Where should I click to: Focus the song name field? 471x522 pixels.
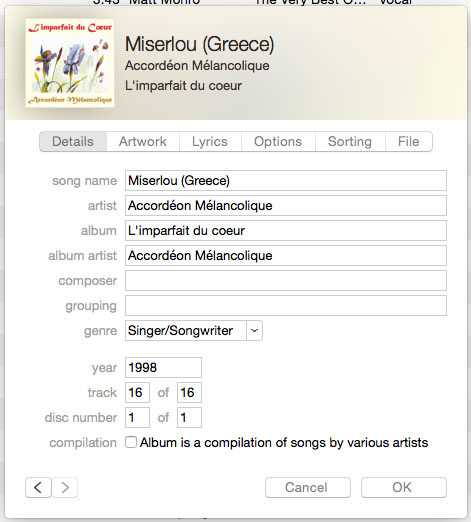pos(286,180)
